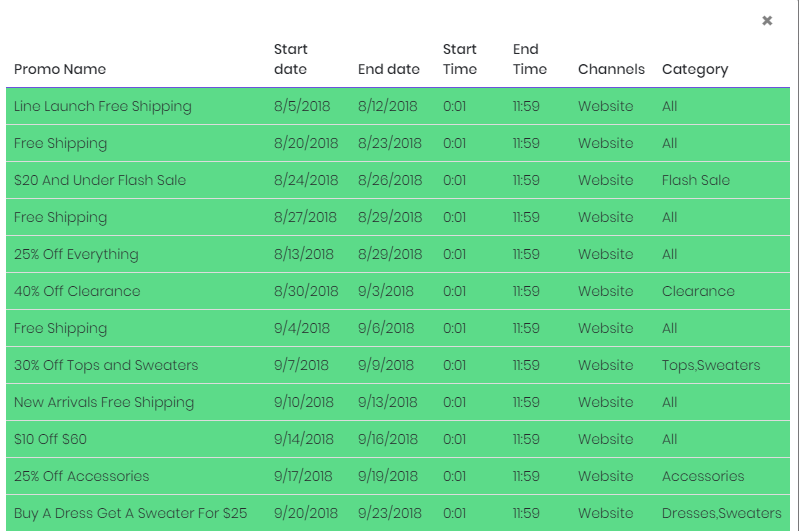Click the Start date column header
The height and width of the screenshot is (531, 799).
[x=291, y=59]
